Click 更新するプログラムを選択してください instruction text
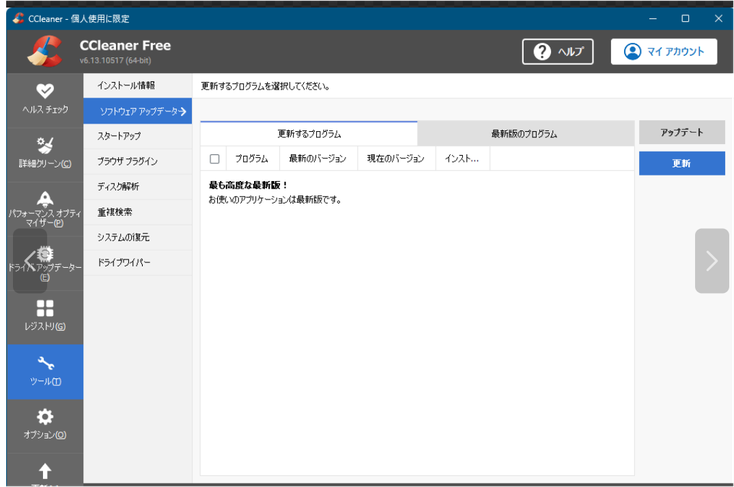The width and height of the screenshot is (734, 487). click(x=265, y=86)
